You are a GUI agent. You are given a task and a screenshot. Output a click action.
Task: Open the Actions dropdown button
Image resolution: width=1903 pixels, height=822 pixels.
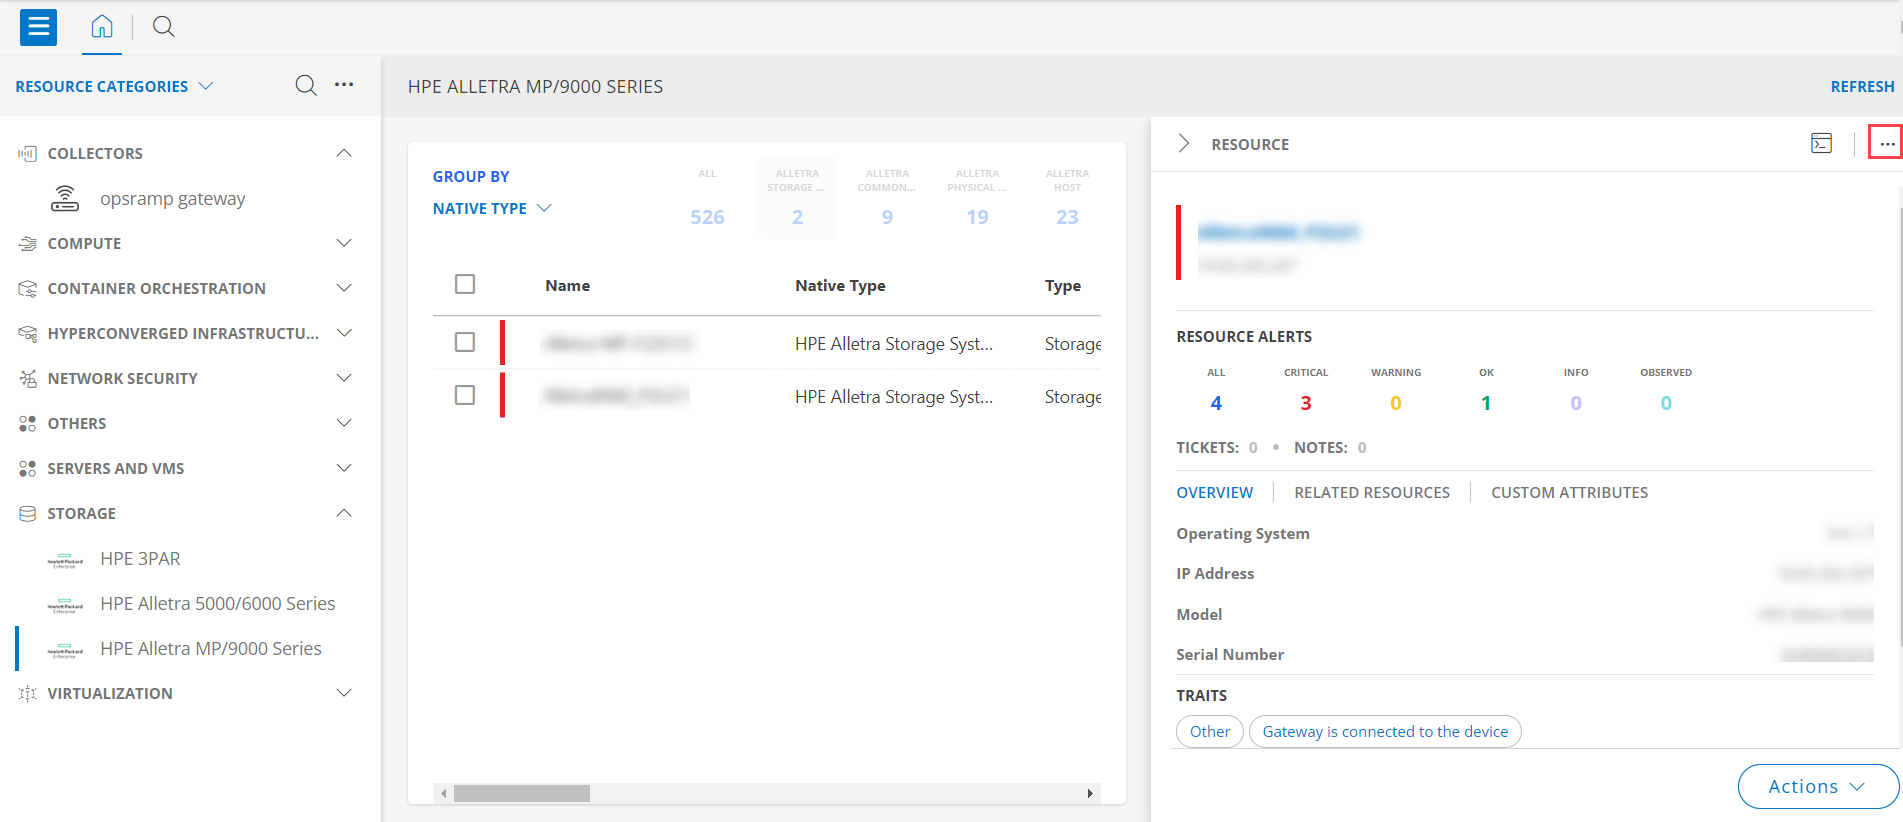tap(1817, 786)
